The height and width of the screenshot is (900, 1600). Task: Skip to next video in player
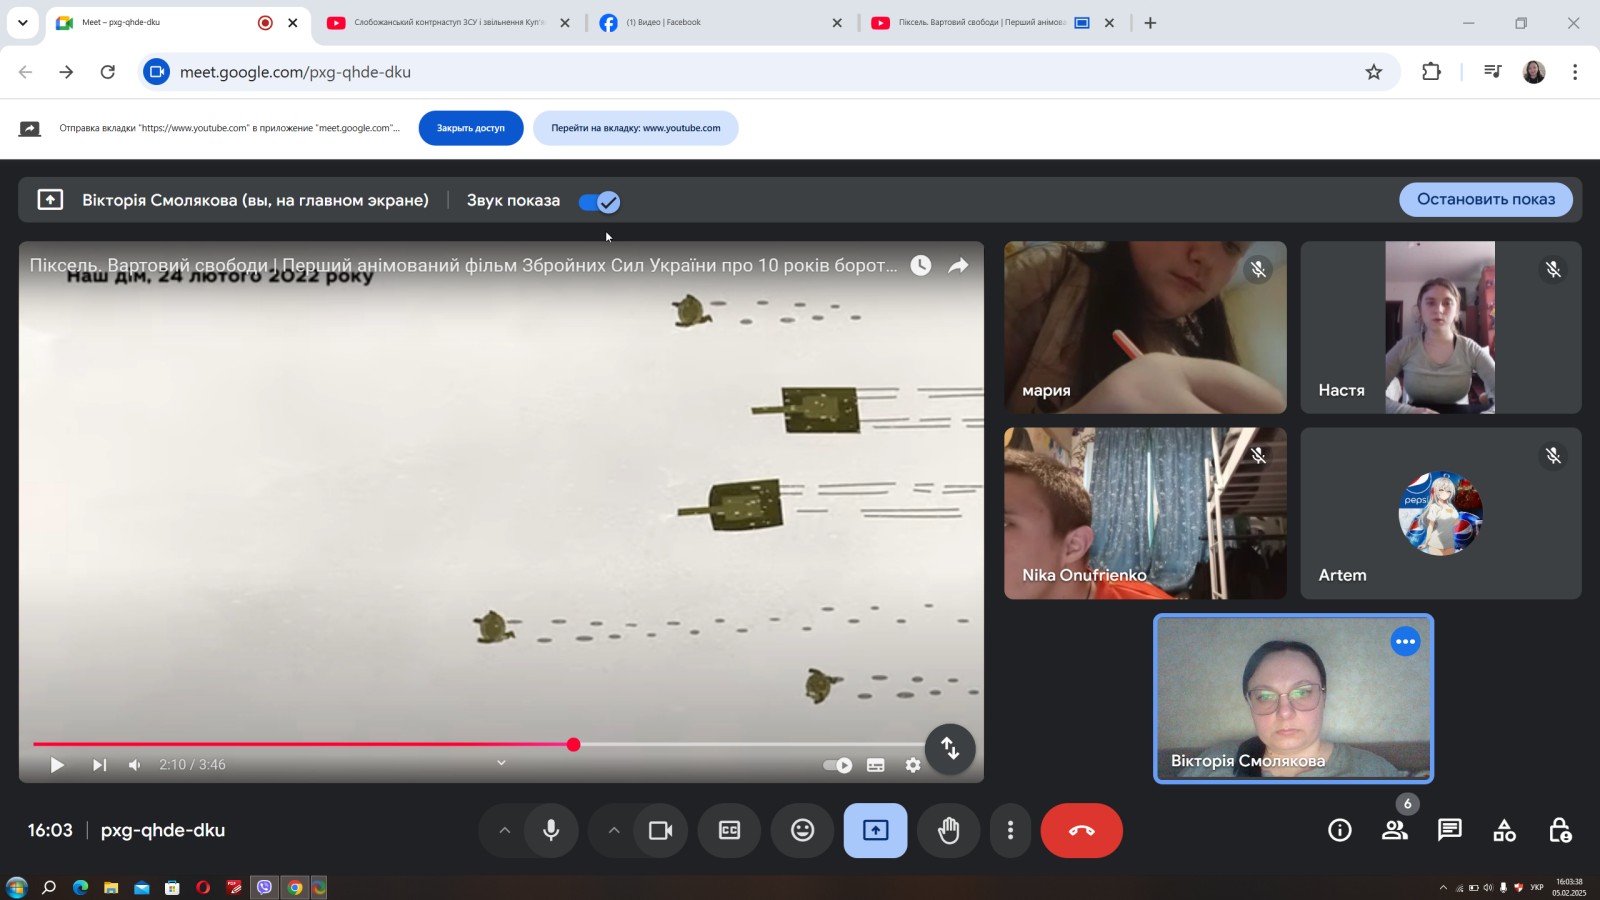[x=99, y=765]
